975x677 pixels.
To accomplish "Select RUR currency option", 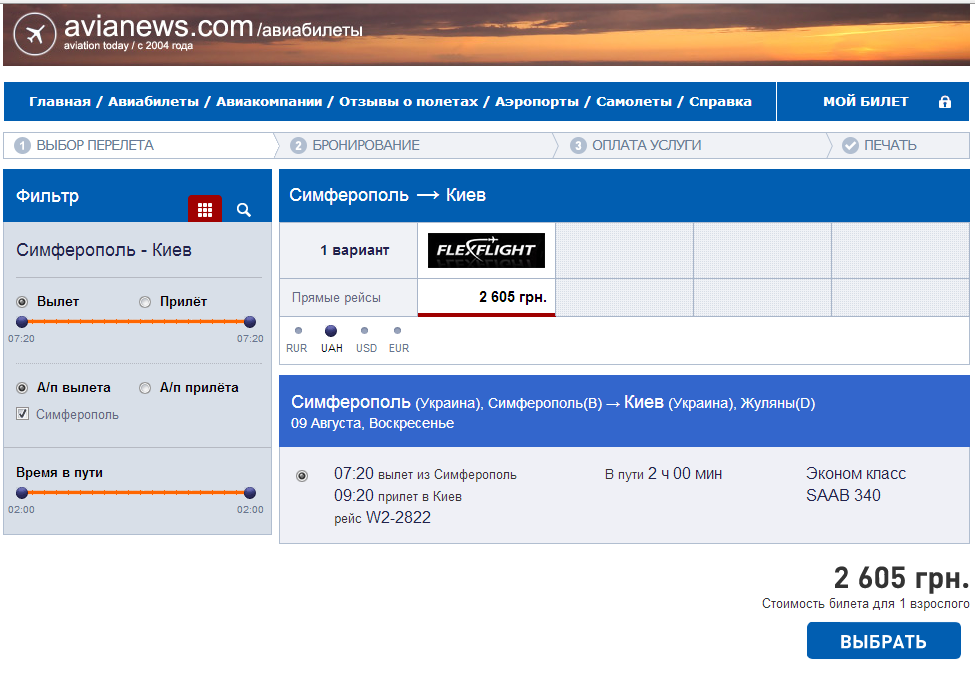I will click(x=297, y=331).
